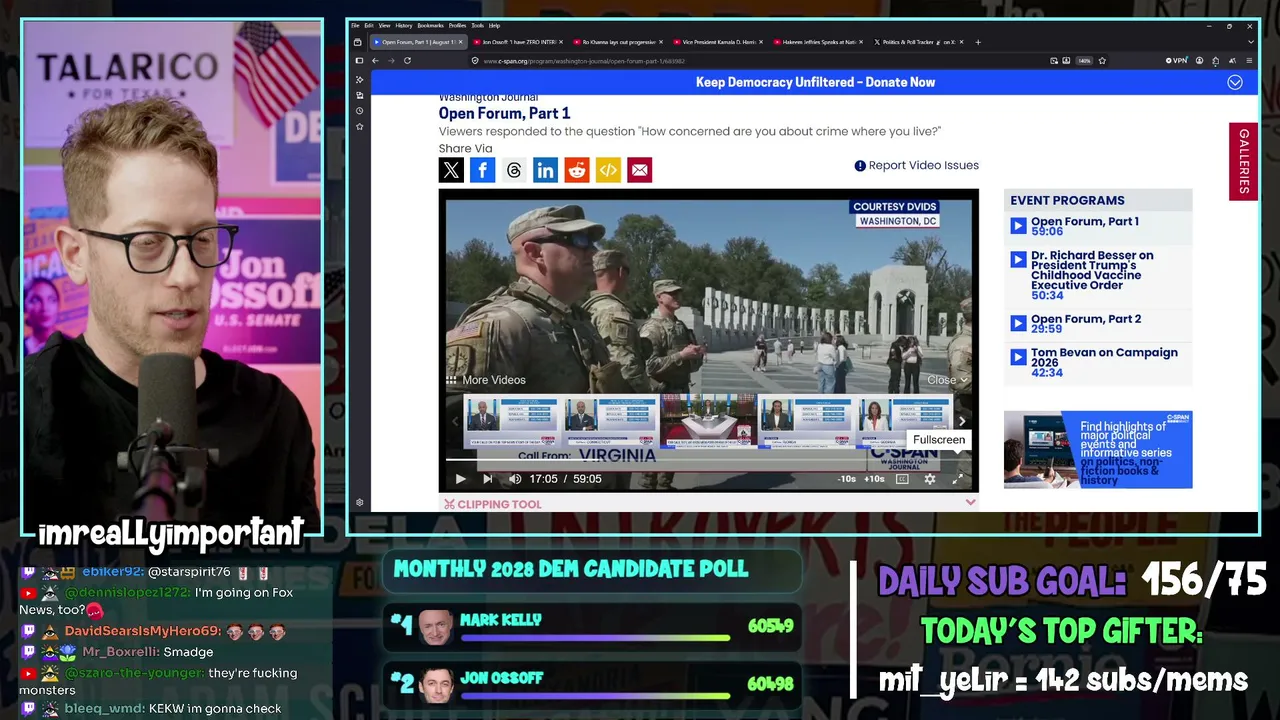Open the sparkle AI chatbot in the sidebar

click(x=359, y=79)
